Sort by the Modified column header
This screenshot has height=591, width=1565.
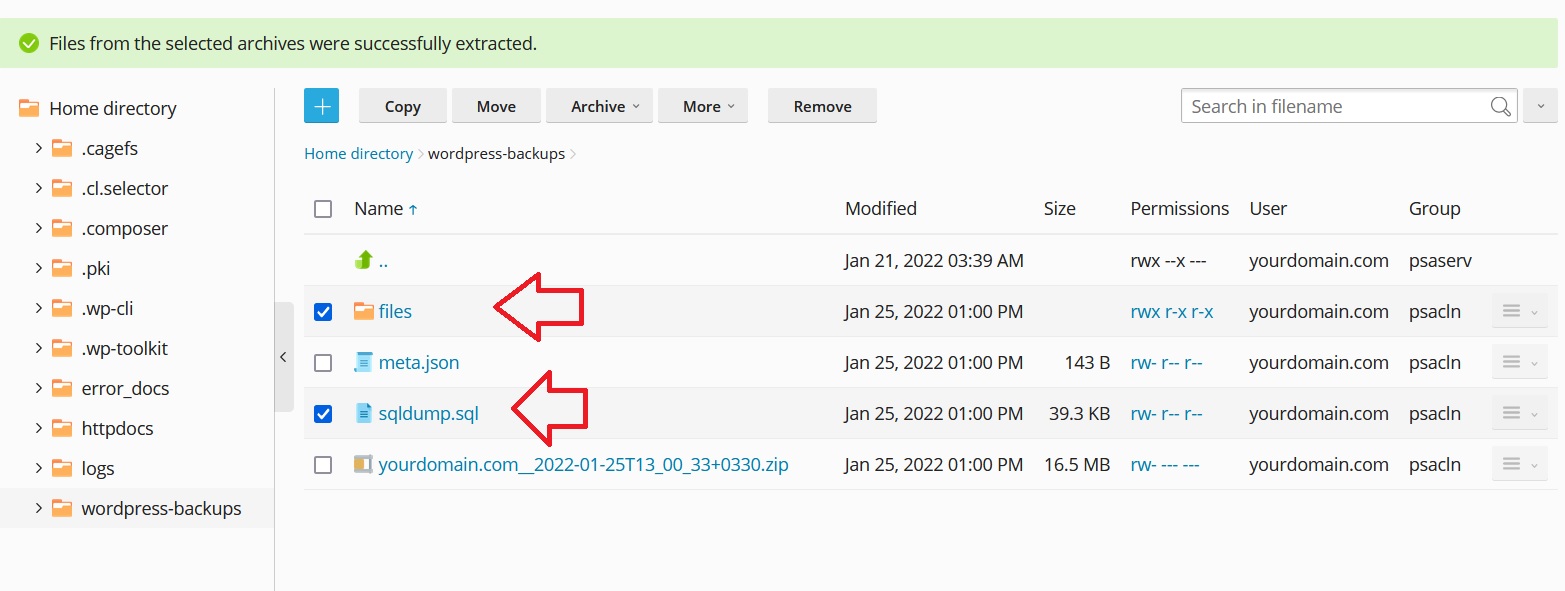(x=880, y=209)
